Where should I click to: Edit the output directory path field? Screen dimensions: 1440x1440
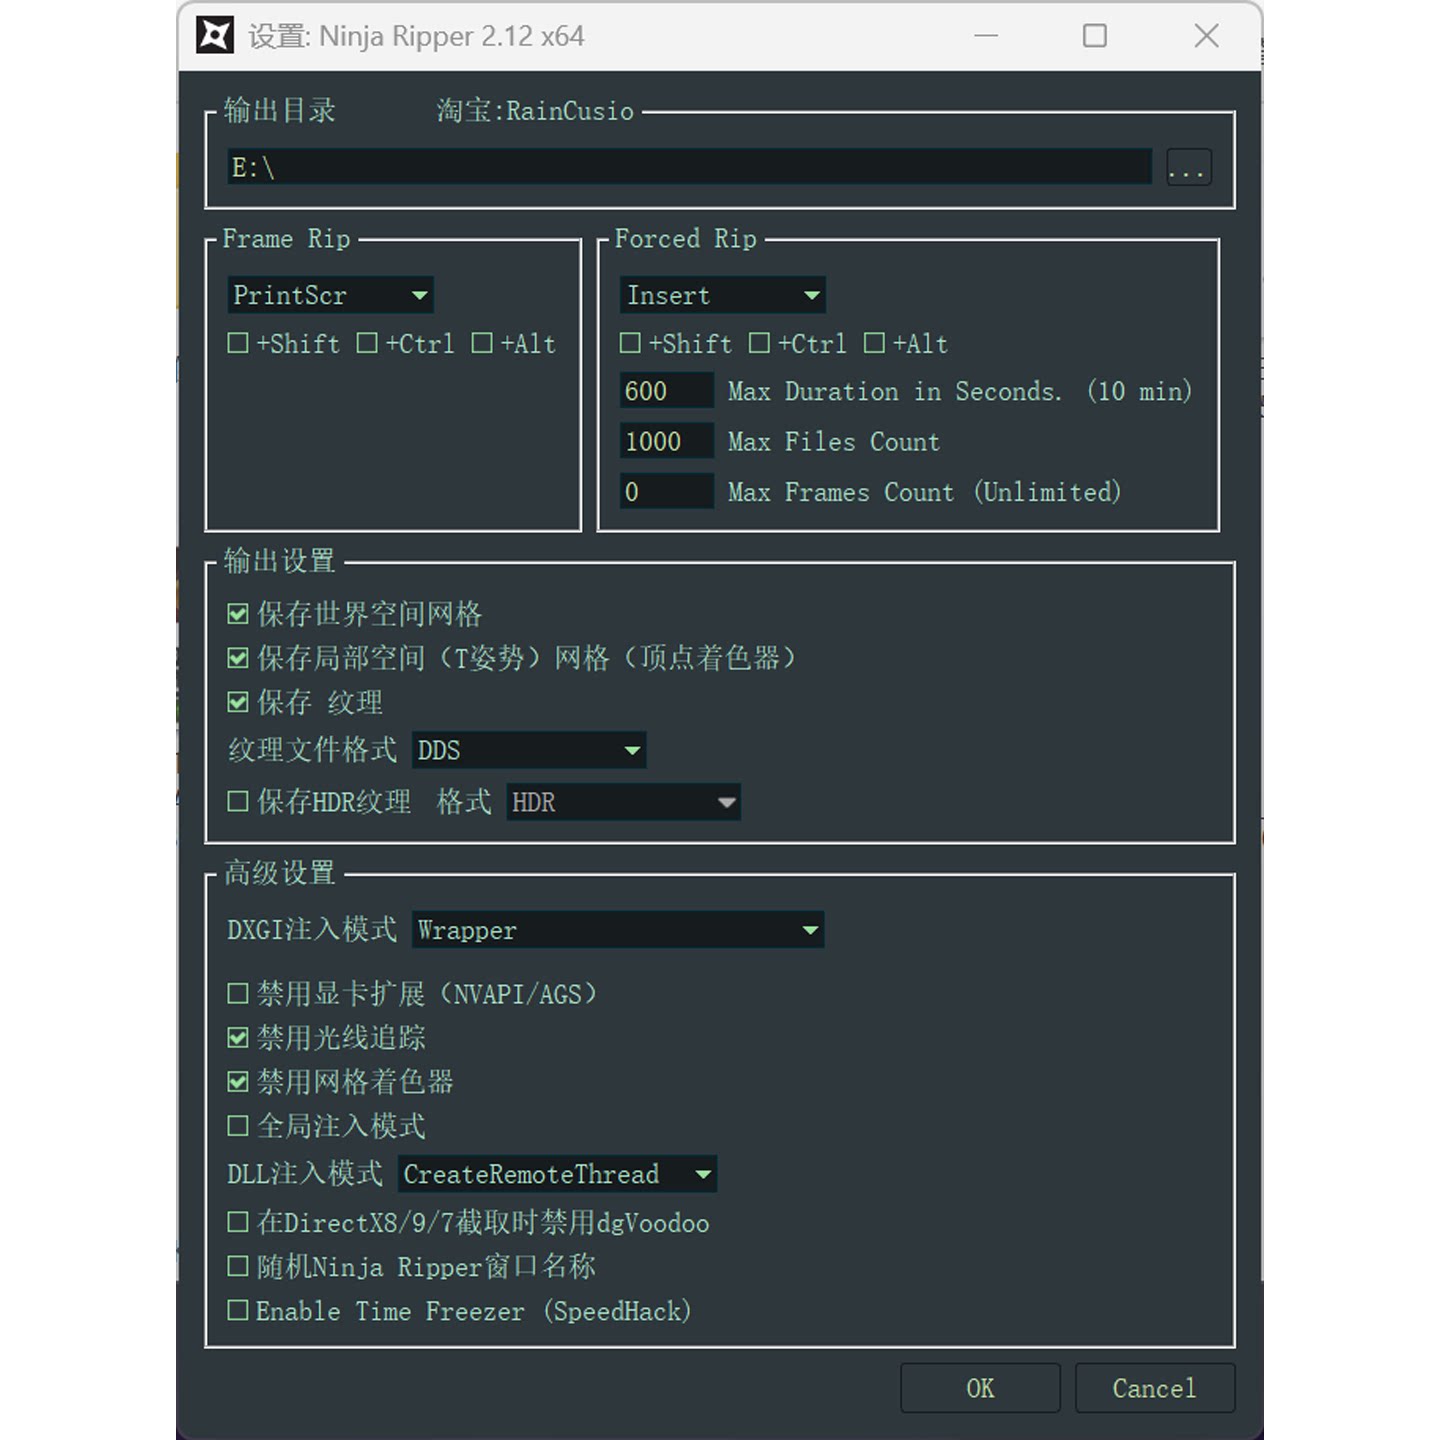[x=690, y=167]
